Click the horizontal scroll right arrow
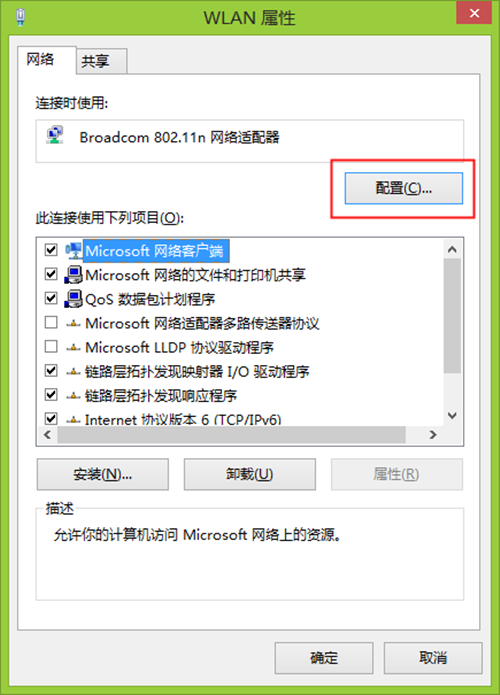 (x=433, y=435)
